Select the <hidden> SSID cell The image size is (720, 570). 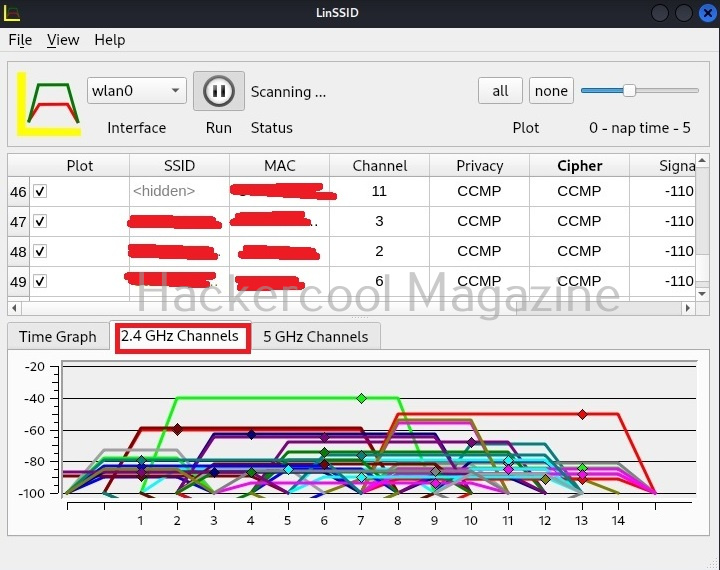tap(180, 191)
